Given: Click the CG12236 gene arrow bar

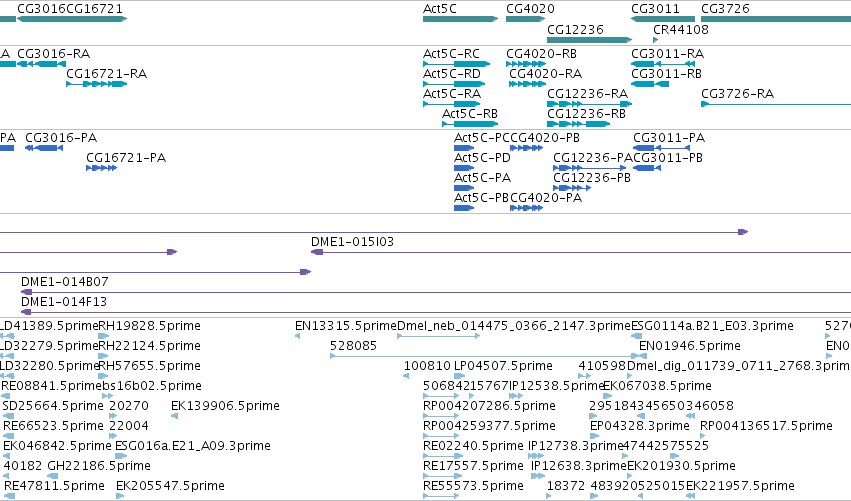Looking at the screenshot, I should pyautogui.click(x=589, y=40).
